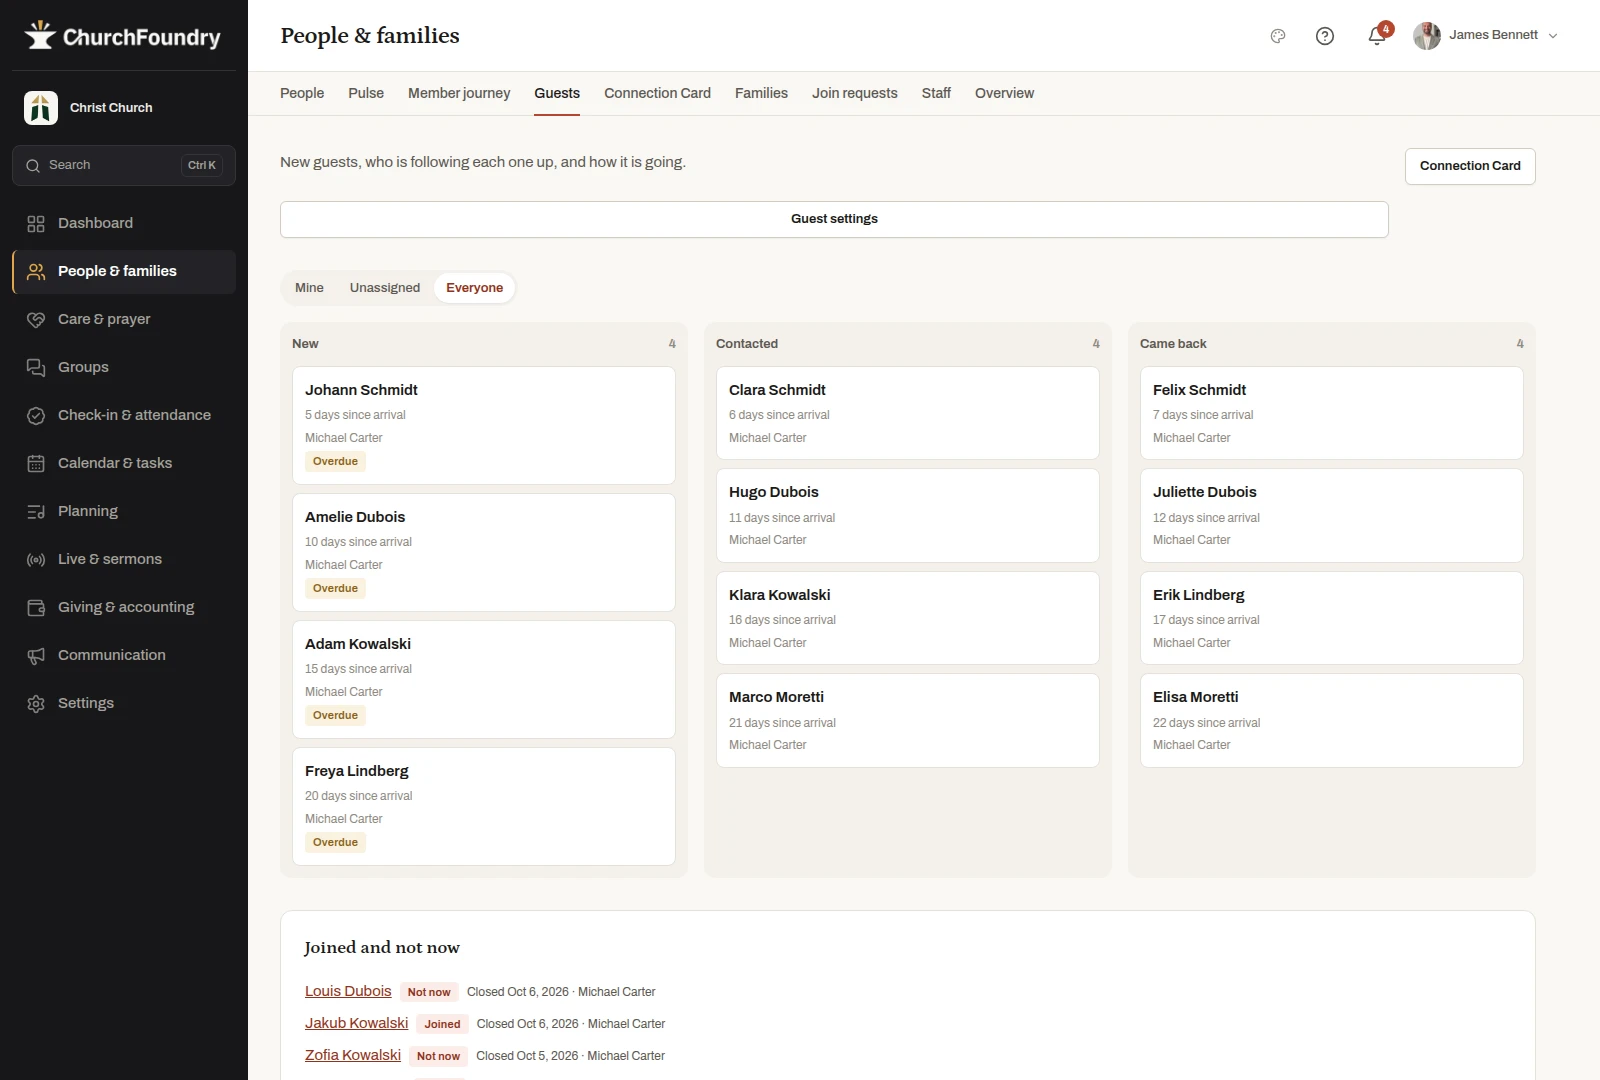Click the Care & prayer heart icon
Image resolution: width=1600 pixels, height=1080 pixels.
pyautogui.click(x=36, y=320)
